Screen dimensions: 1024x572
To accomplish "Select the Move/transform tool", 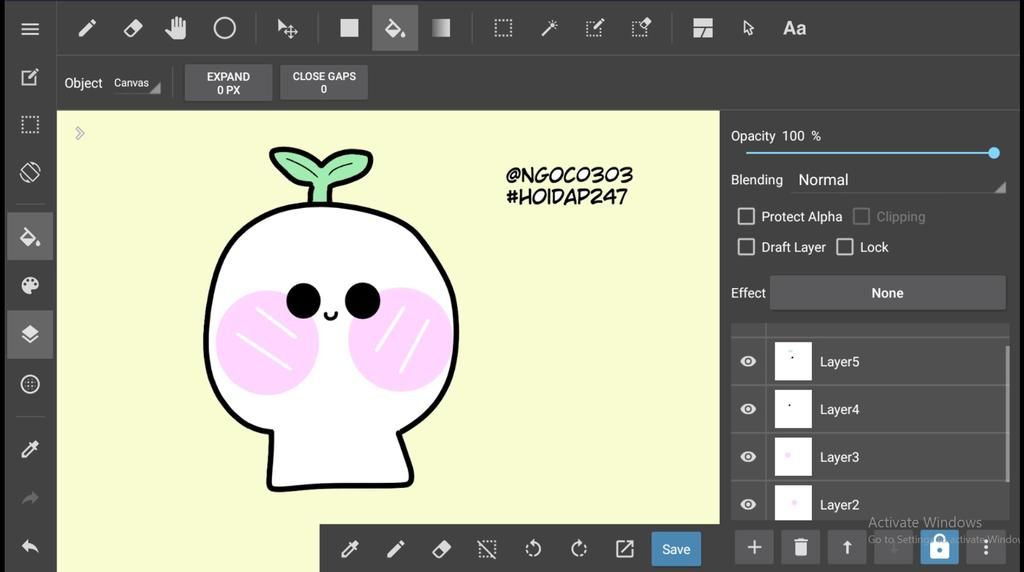I will tap(287, 29).
